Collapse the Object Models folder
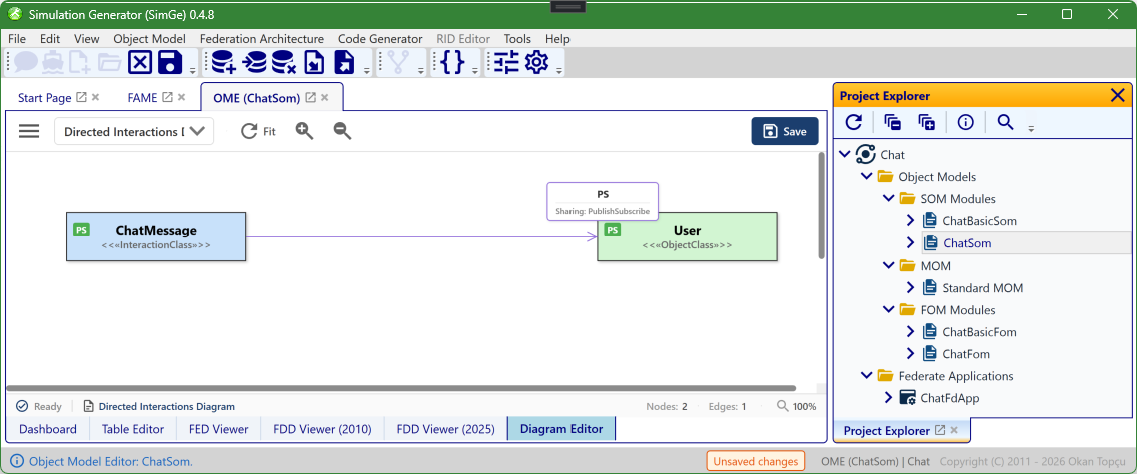The image size is (1137, 474). 866,177
